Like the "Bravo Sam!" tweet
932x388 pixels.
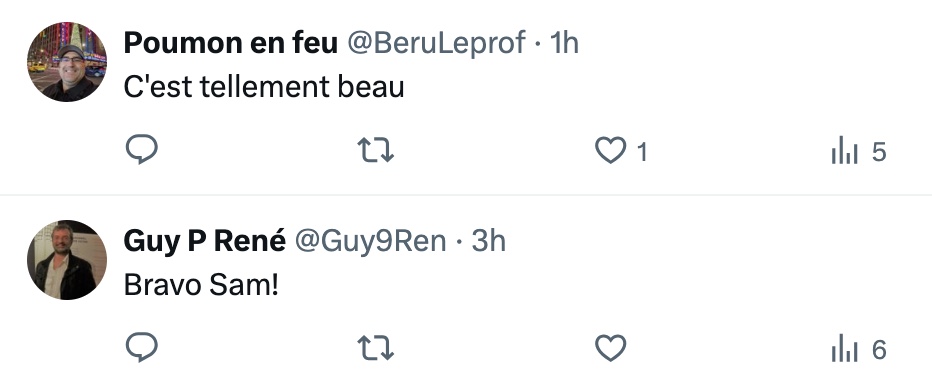coord(610,348)
